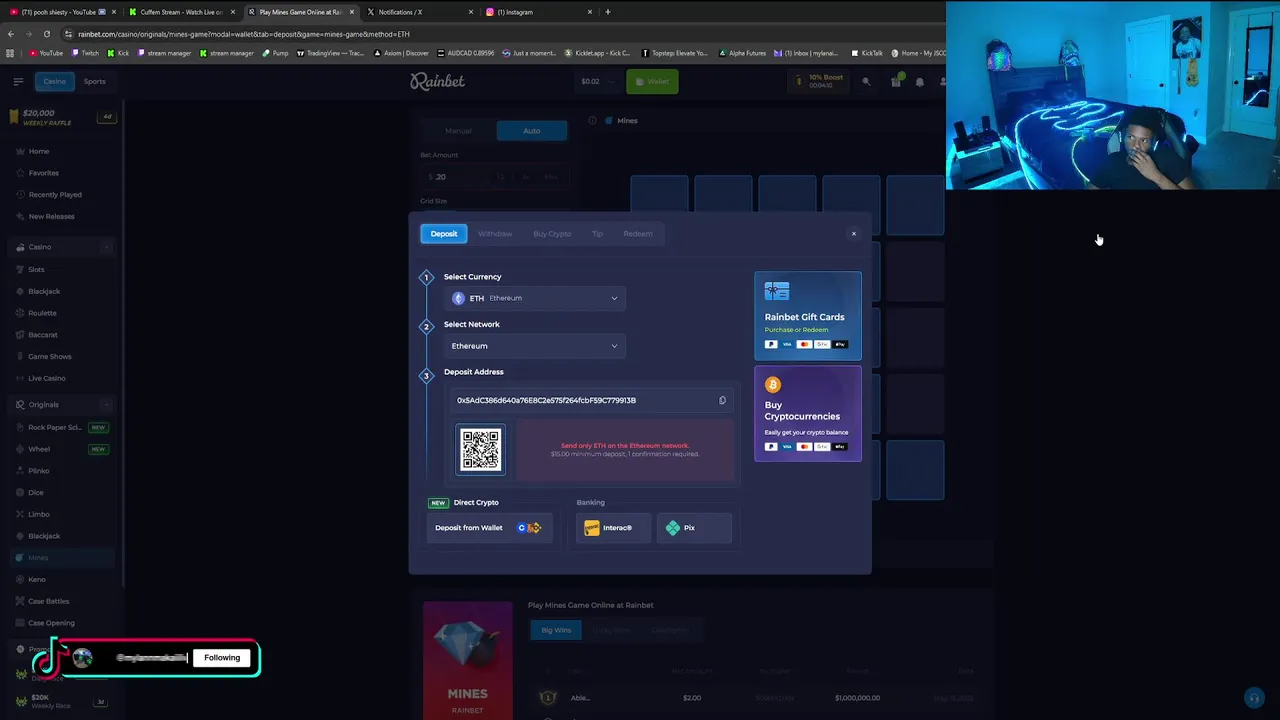Open a new browser tab

(x=607, y=12)
